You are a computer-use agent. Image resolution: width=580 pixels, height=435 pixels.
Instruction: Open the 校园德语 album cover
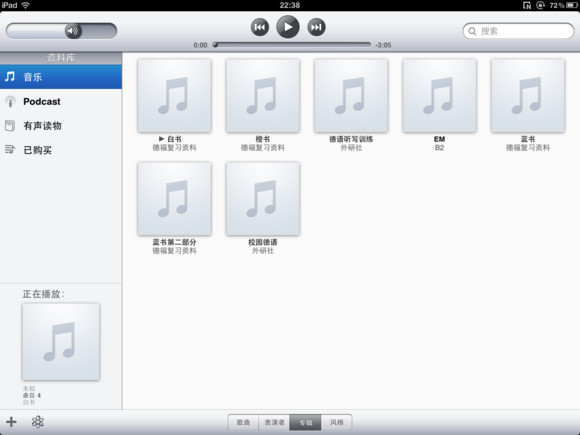coord(263,199)
